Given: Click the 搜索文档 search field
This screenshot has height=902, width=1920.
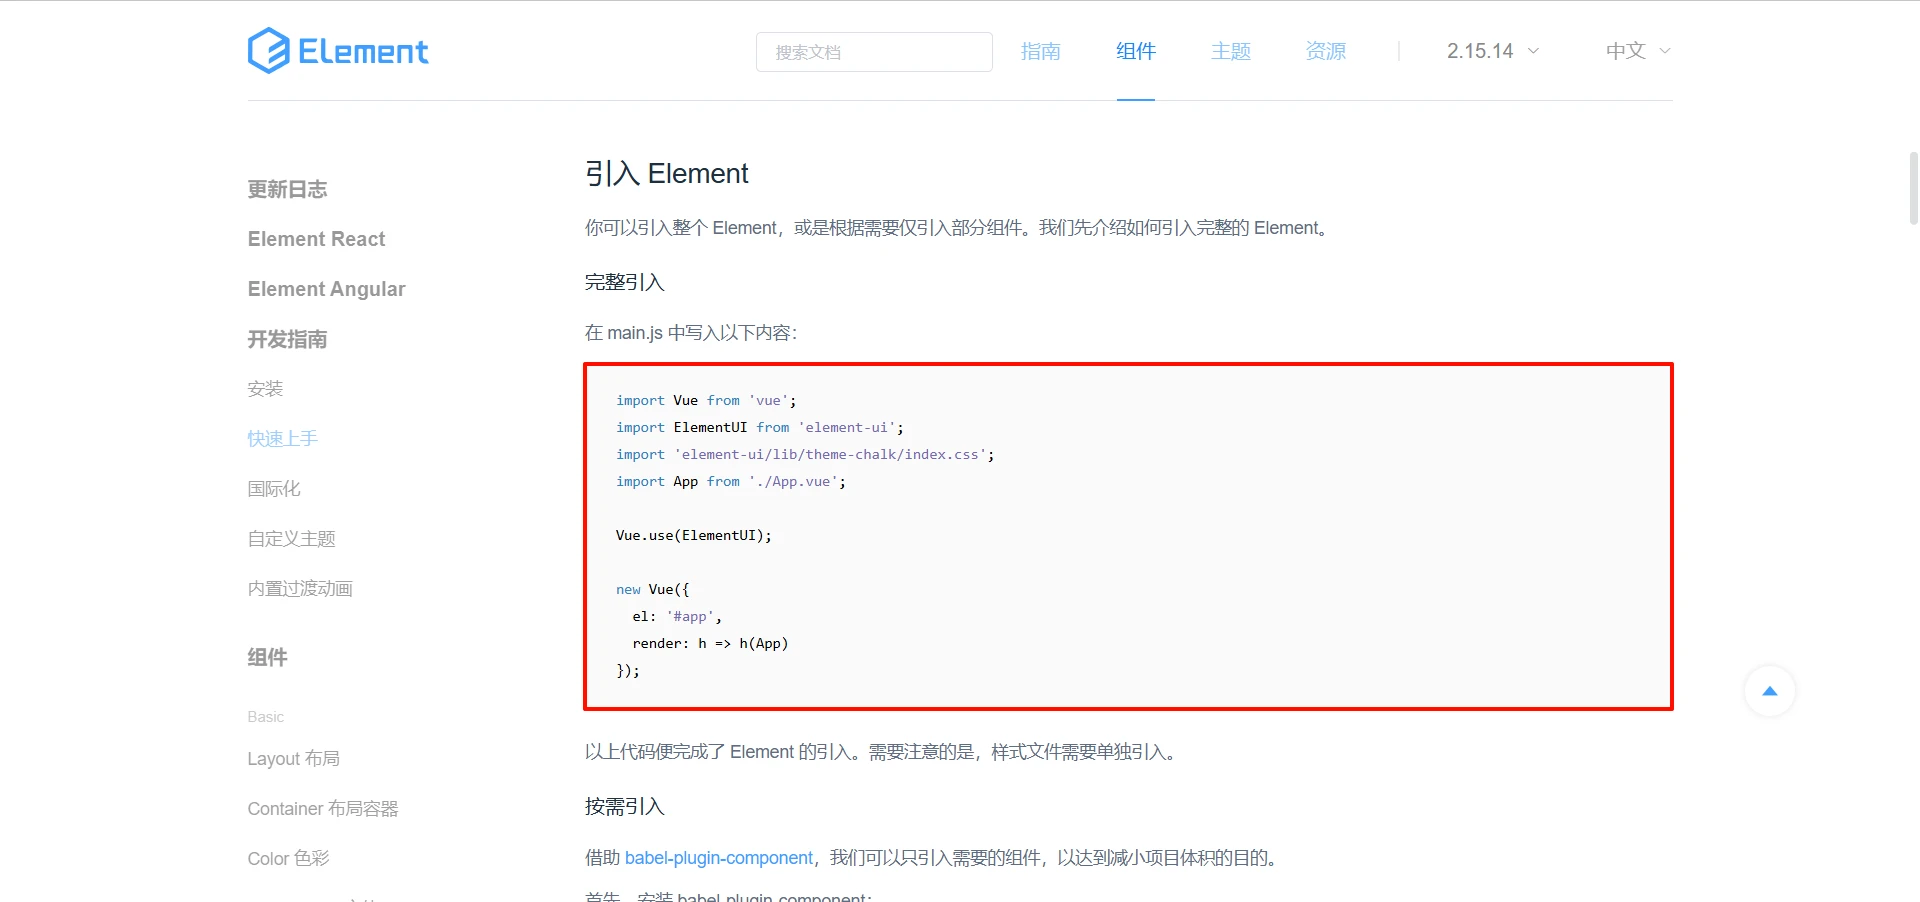Looking at the screenshot, I should pos(873,52).
